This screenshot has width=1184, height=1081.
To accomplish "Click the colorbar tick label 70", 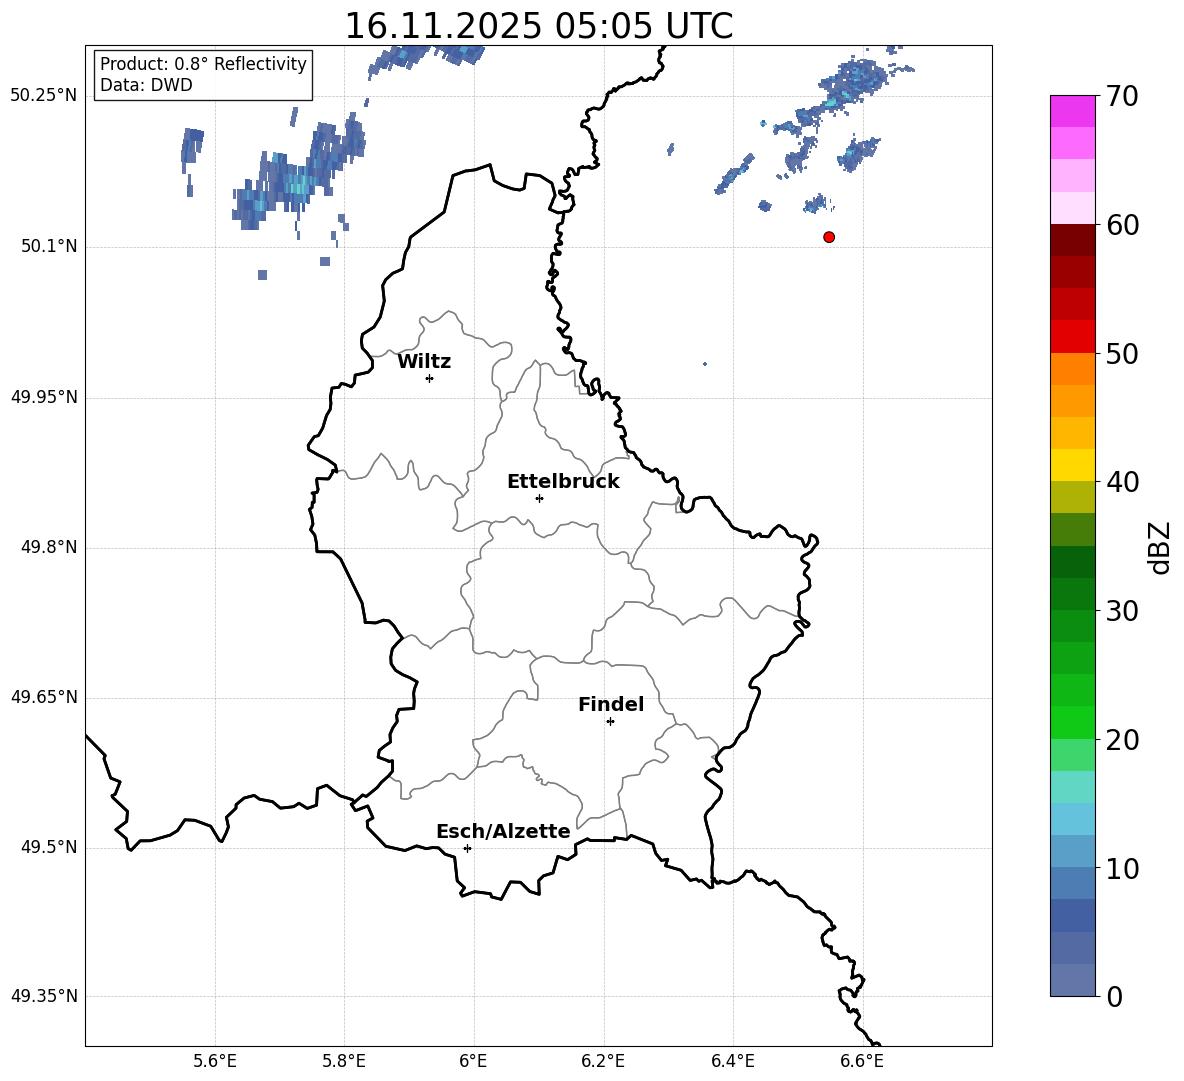I will [1122, 97].
